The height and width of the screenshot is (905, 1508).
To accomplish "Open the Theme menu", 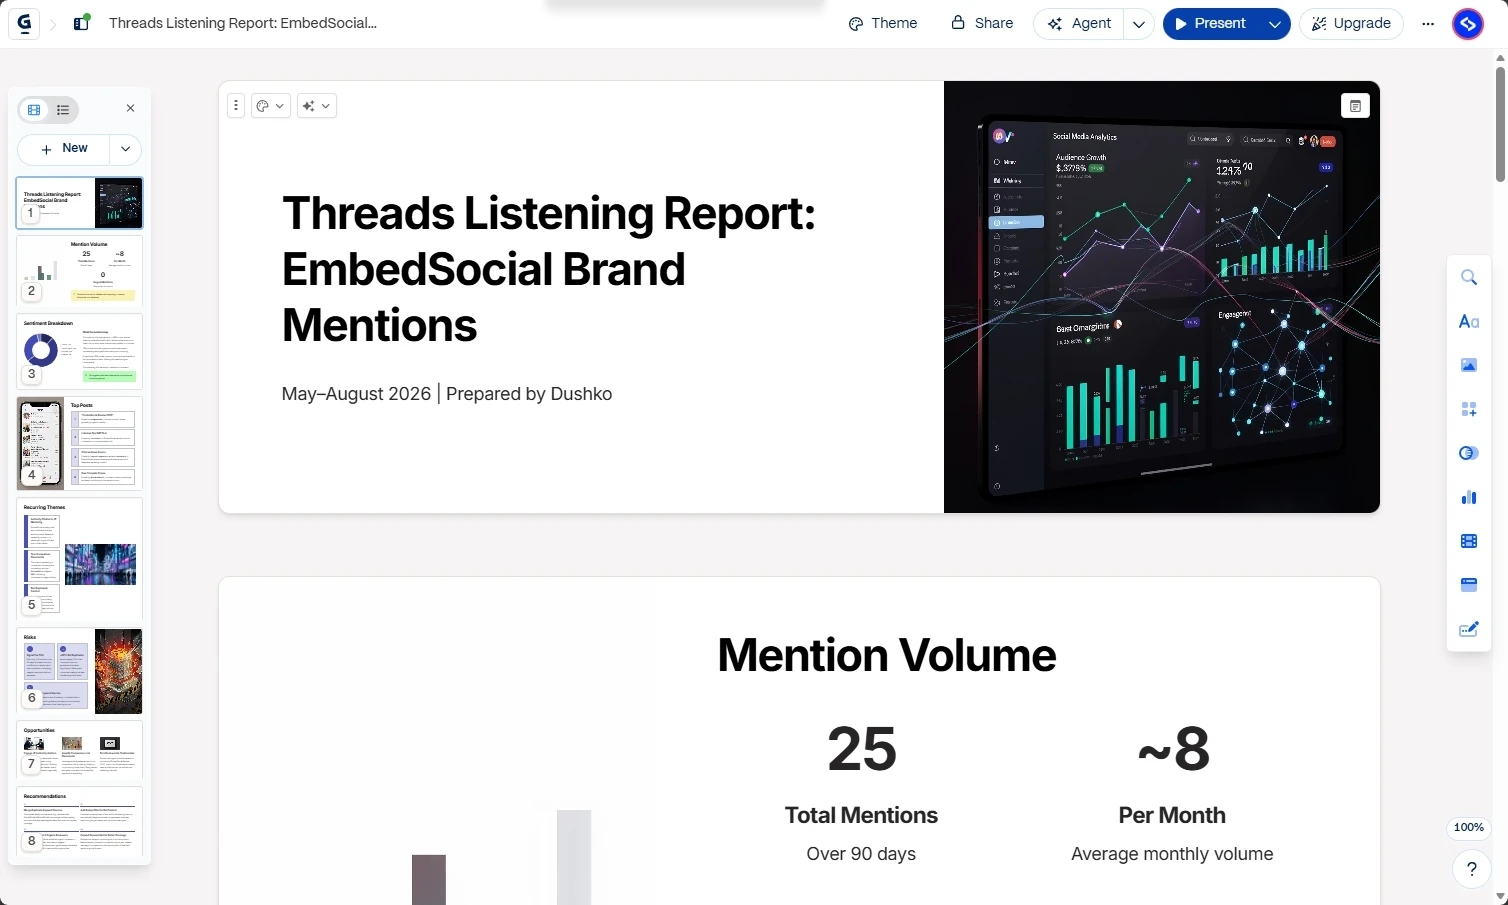I will (x=882, y=23).
